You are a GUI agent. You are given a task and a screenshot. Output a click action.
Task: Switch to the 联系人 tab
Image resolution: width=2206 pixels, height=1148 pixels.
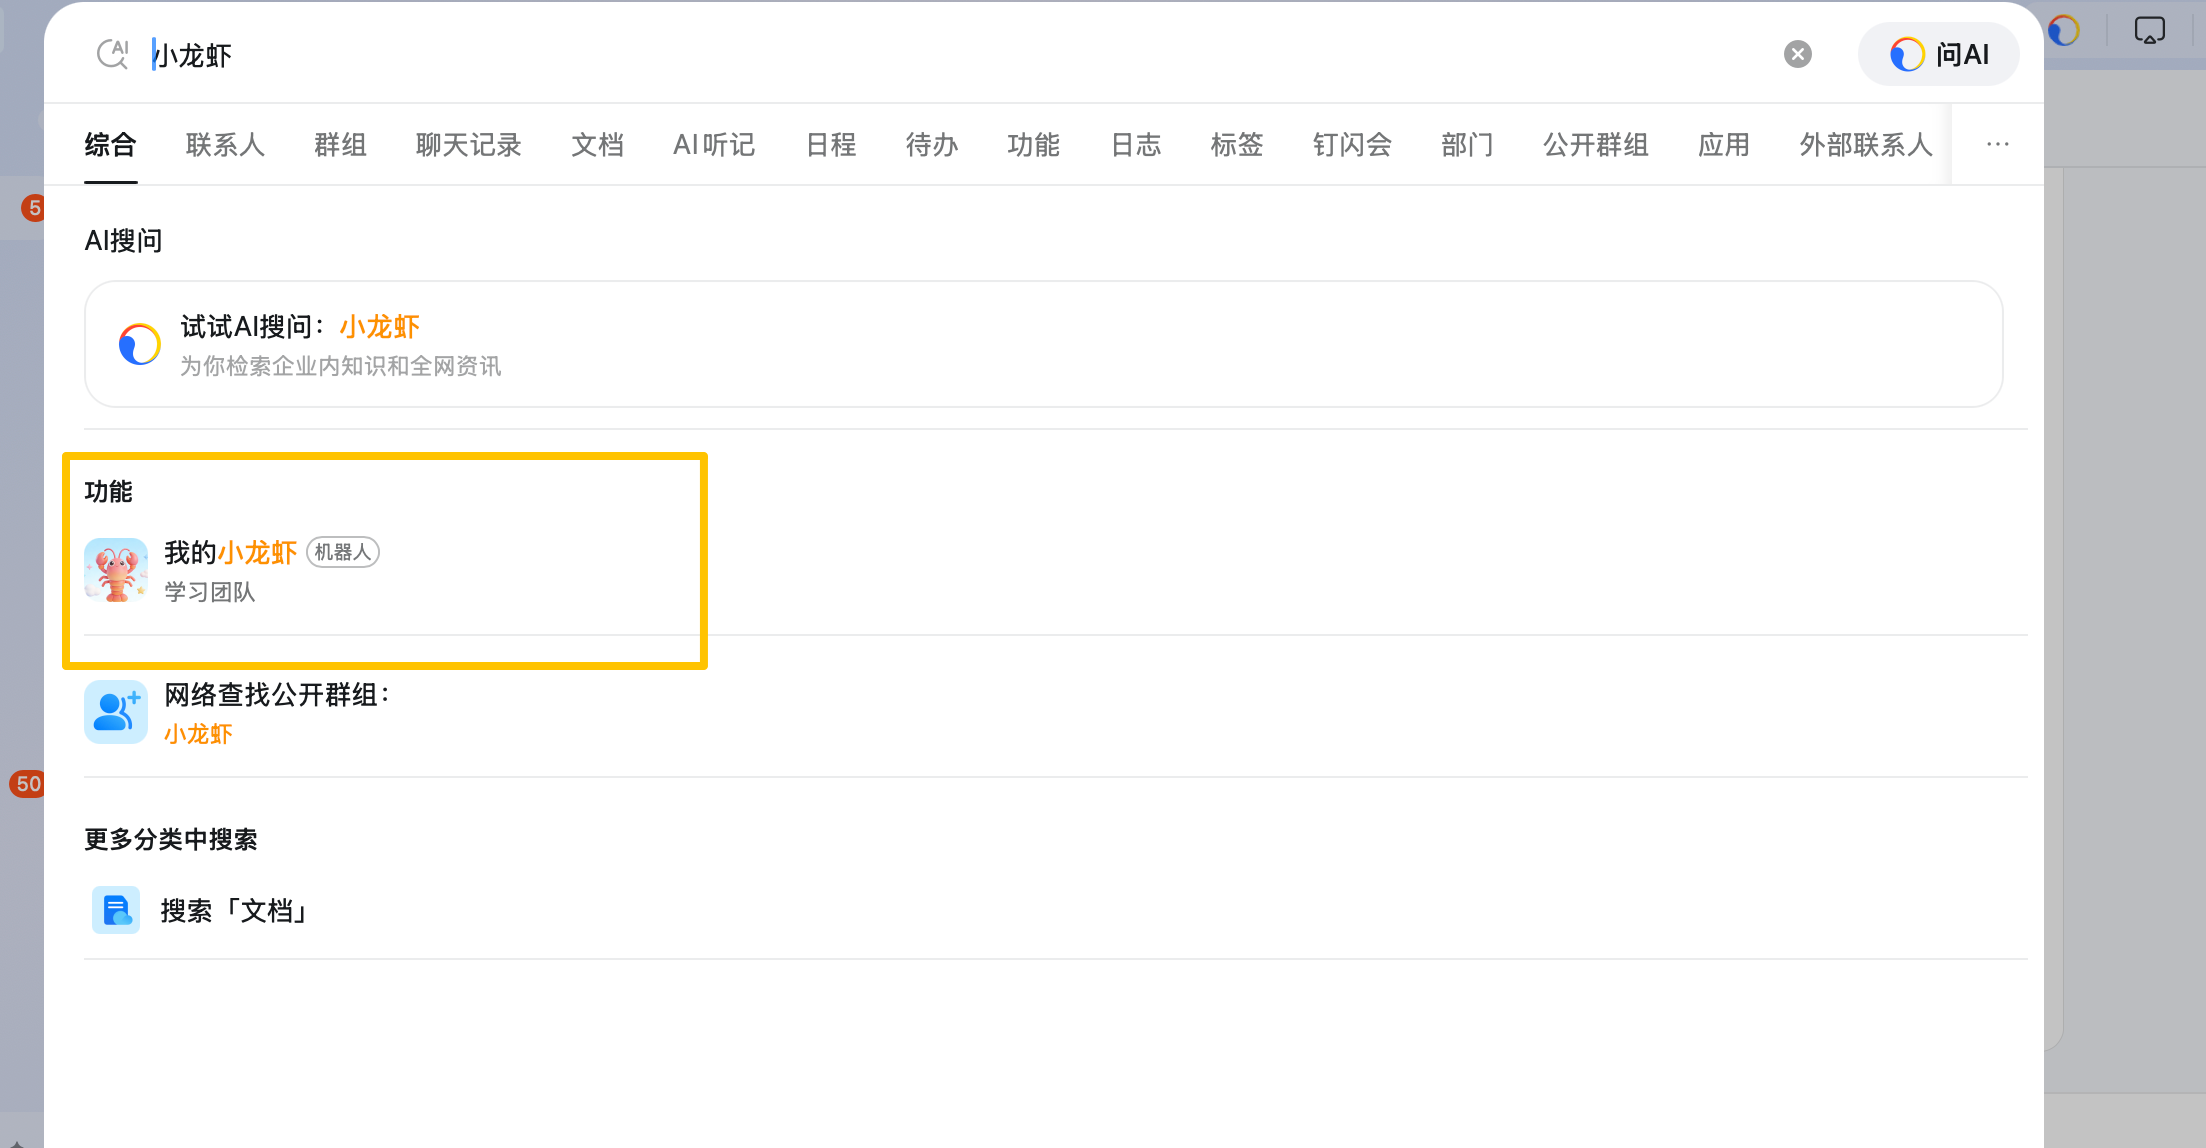[225, 145]
